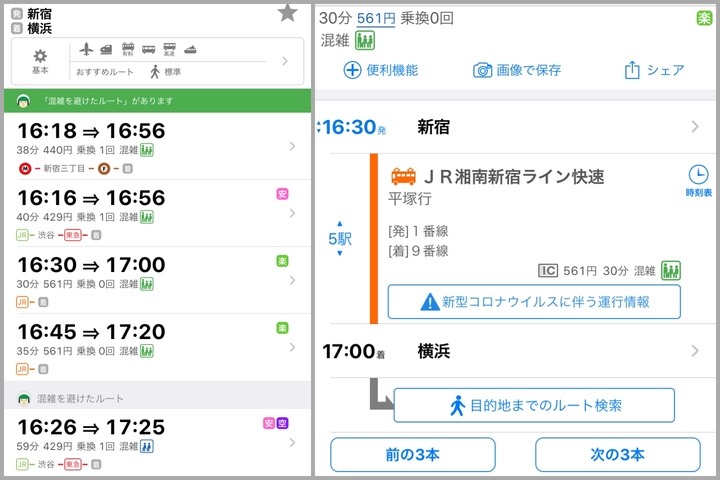Toggle the shinkansen train transport option
Image resolution: width=720 pixels, height=480 pixels.
(x=107, y=50)
